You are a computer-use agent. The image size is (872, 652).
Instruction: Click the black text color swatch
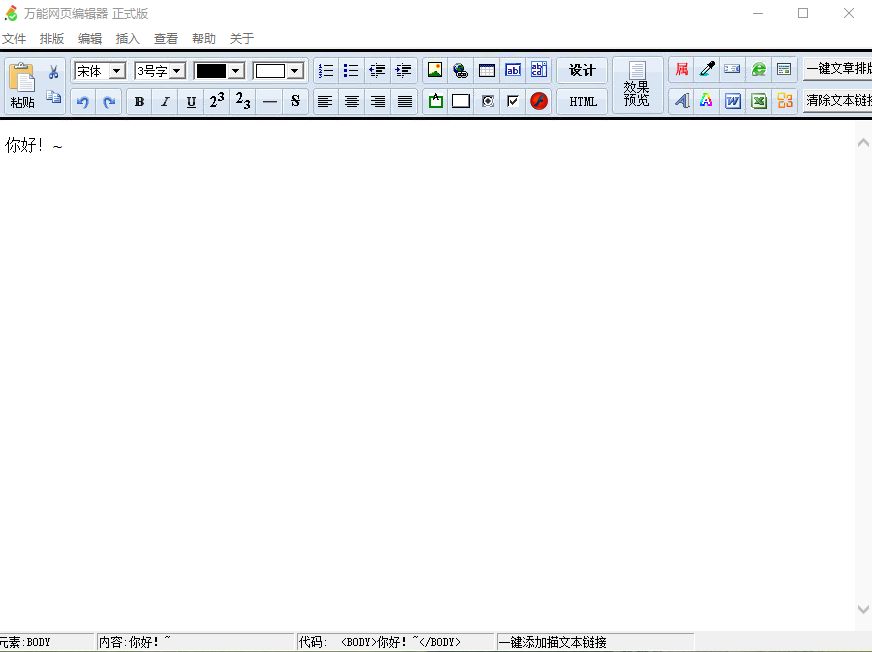coord(211,71)
